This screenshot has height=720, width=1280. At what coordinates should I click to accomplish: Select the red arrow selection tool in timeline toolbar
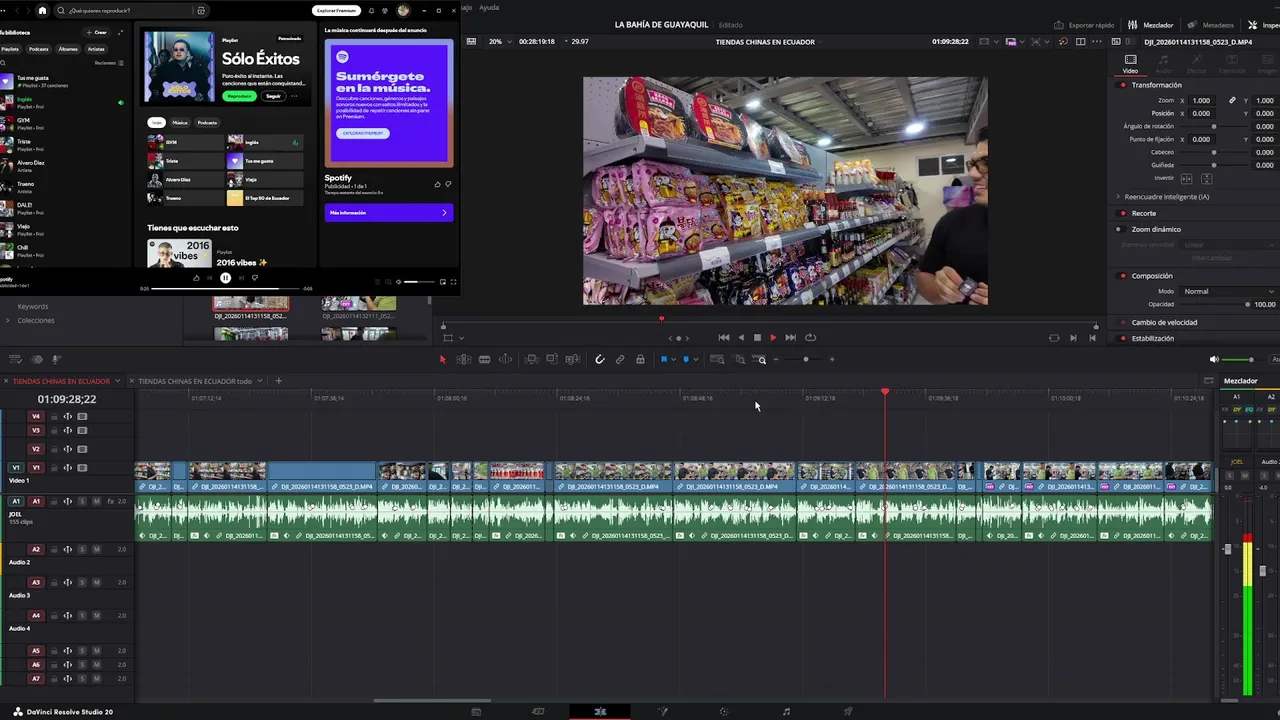tap(443, 359)
